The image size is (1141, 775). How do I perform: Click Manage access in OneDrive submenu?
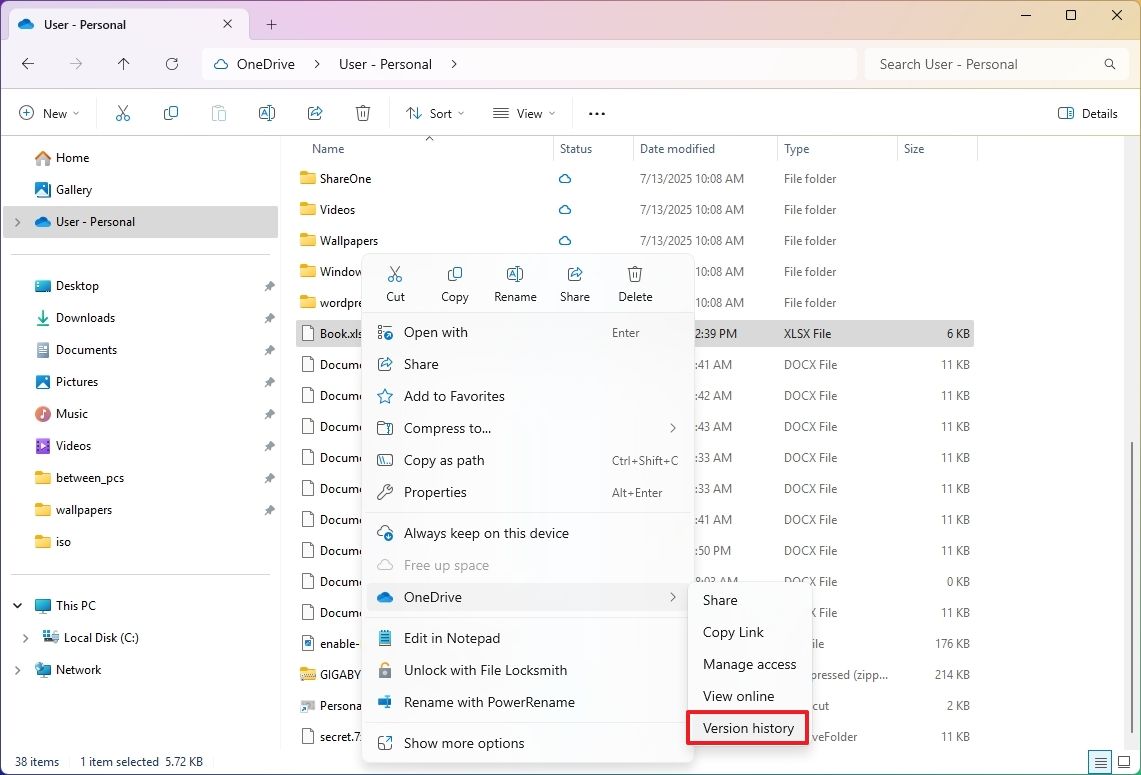pos(748,664)
